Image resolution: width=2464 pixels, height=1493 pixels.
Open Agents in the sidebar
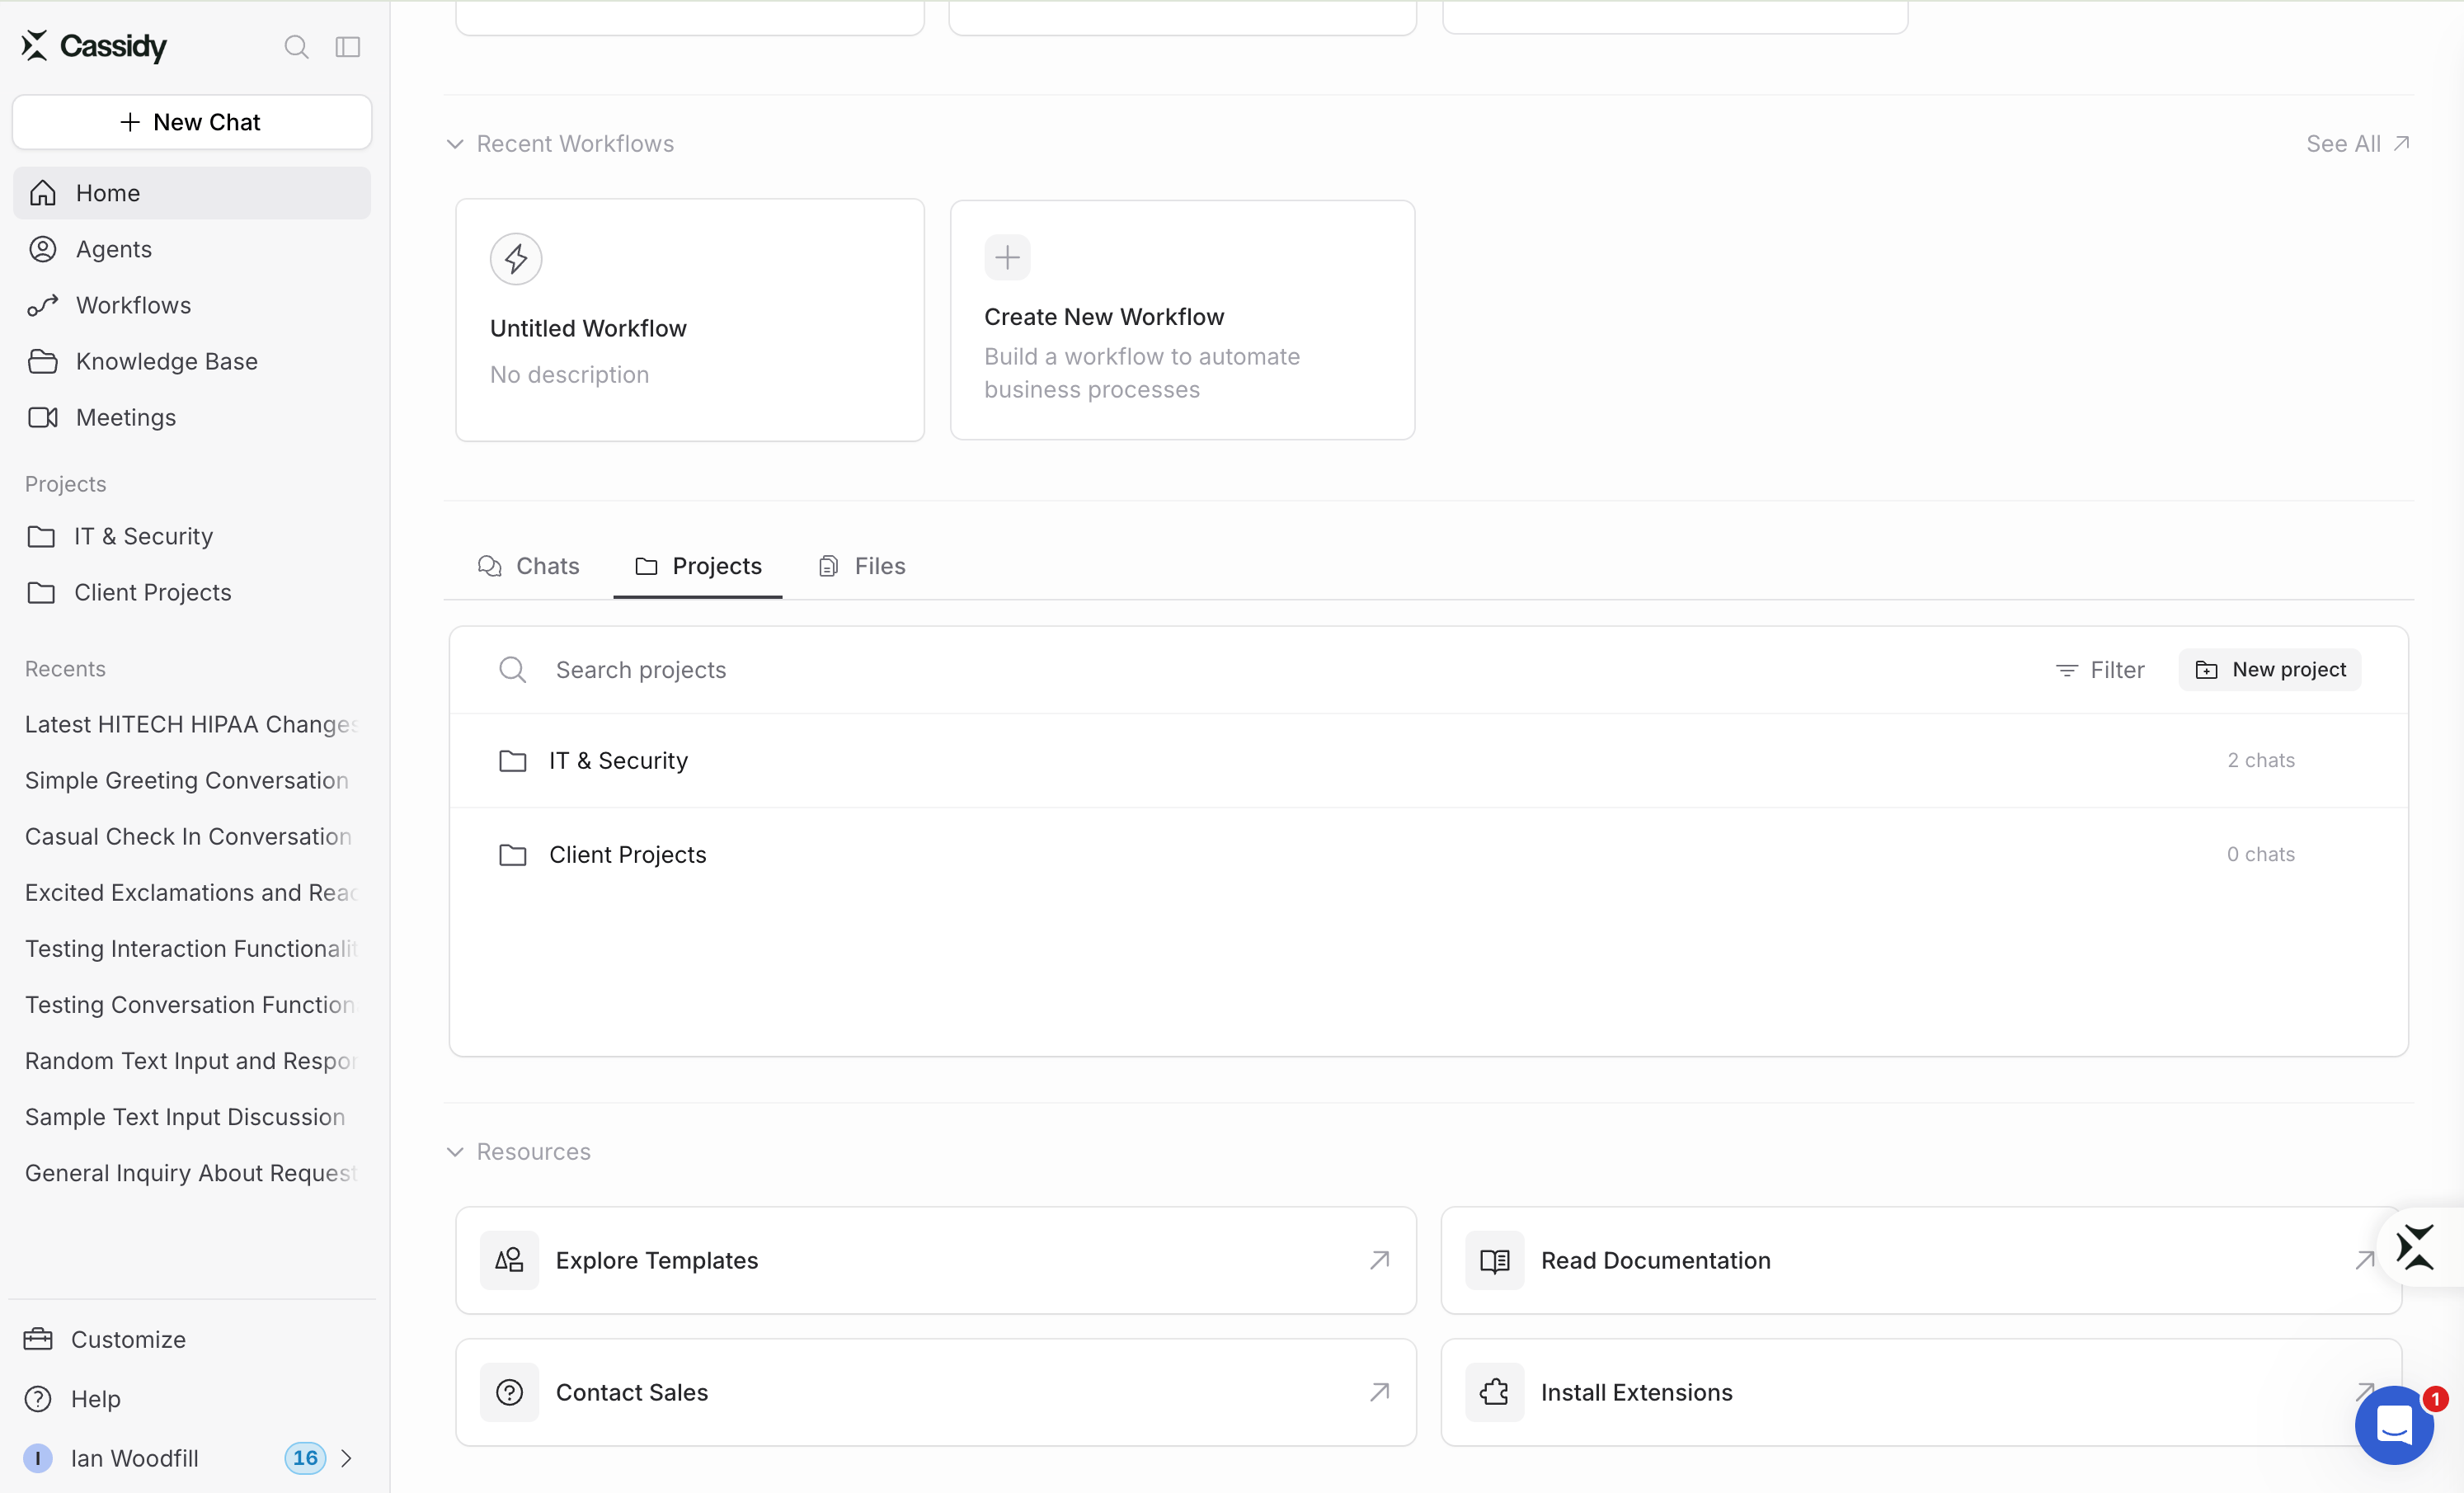192,249
